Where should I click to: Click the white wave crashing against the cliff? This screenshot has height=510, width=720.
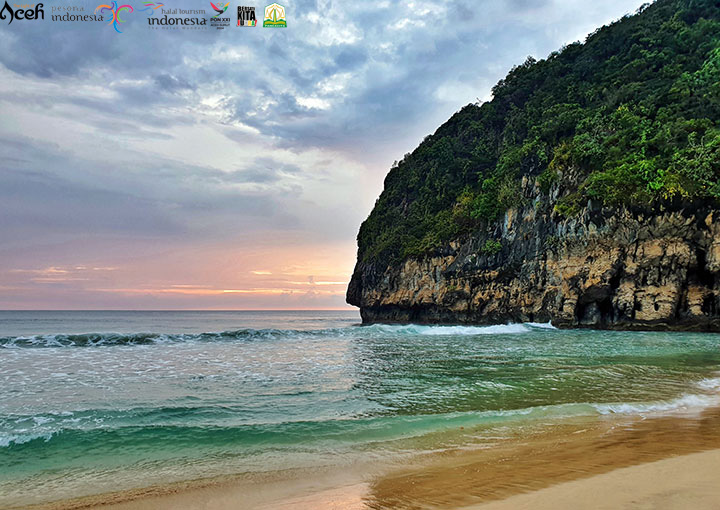pyautogui.click(x=450, y=328)
